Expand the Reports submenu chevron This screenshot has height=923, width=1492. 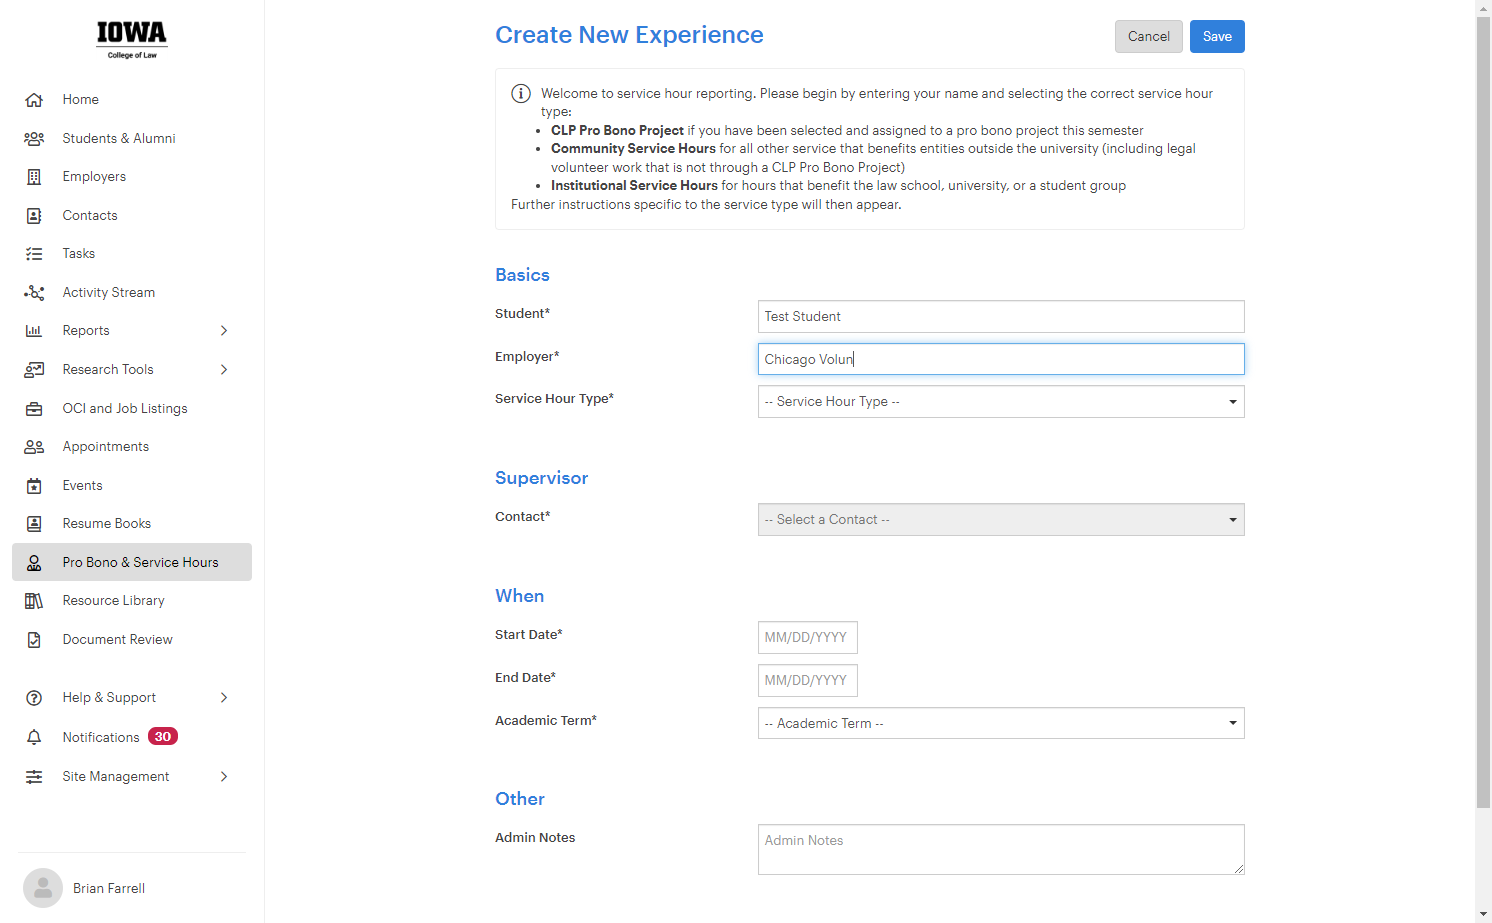click(x=224, y=331)
